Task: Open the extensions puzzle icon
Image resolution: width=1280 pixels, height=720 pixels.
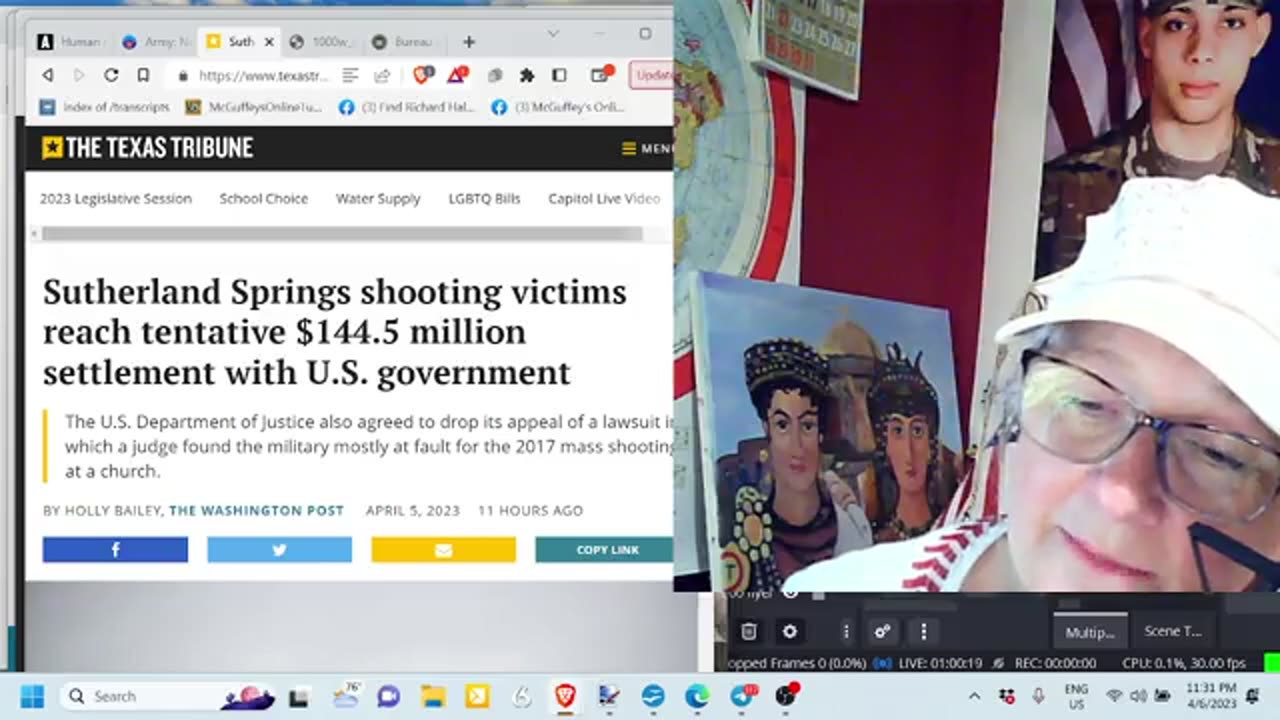Action: point(527,75)
